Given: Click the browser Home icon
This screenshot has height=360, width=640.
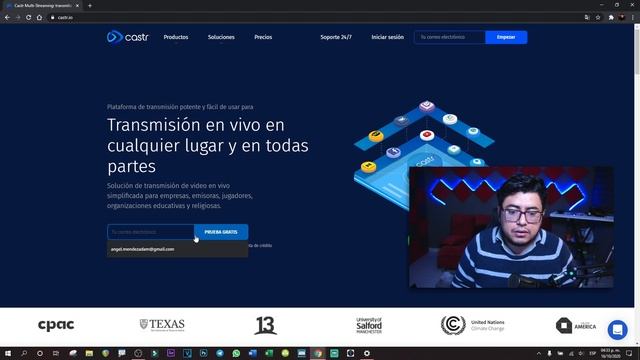Looking at the screenshot, I should 39,18.
